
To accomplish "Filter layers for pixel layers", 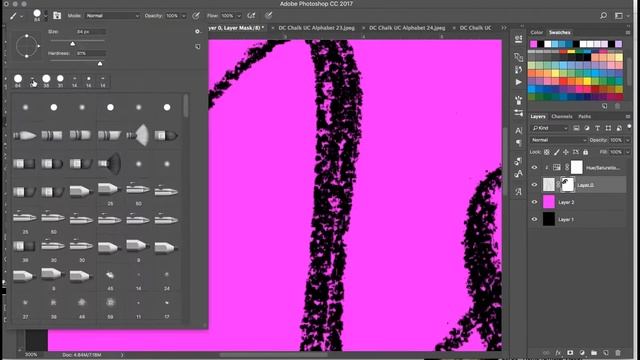I will pyautogui.click(x=576, y=128).
